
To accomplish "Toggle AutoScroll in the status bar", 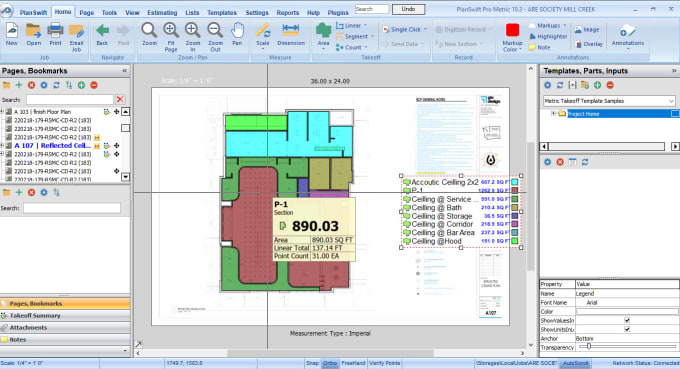I will point(575,363).
